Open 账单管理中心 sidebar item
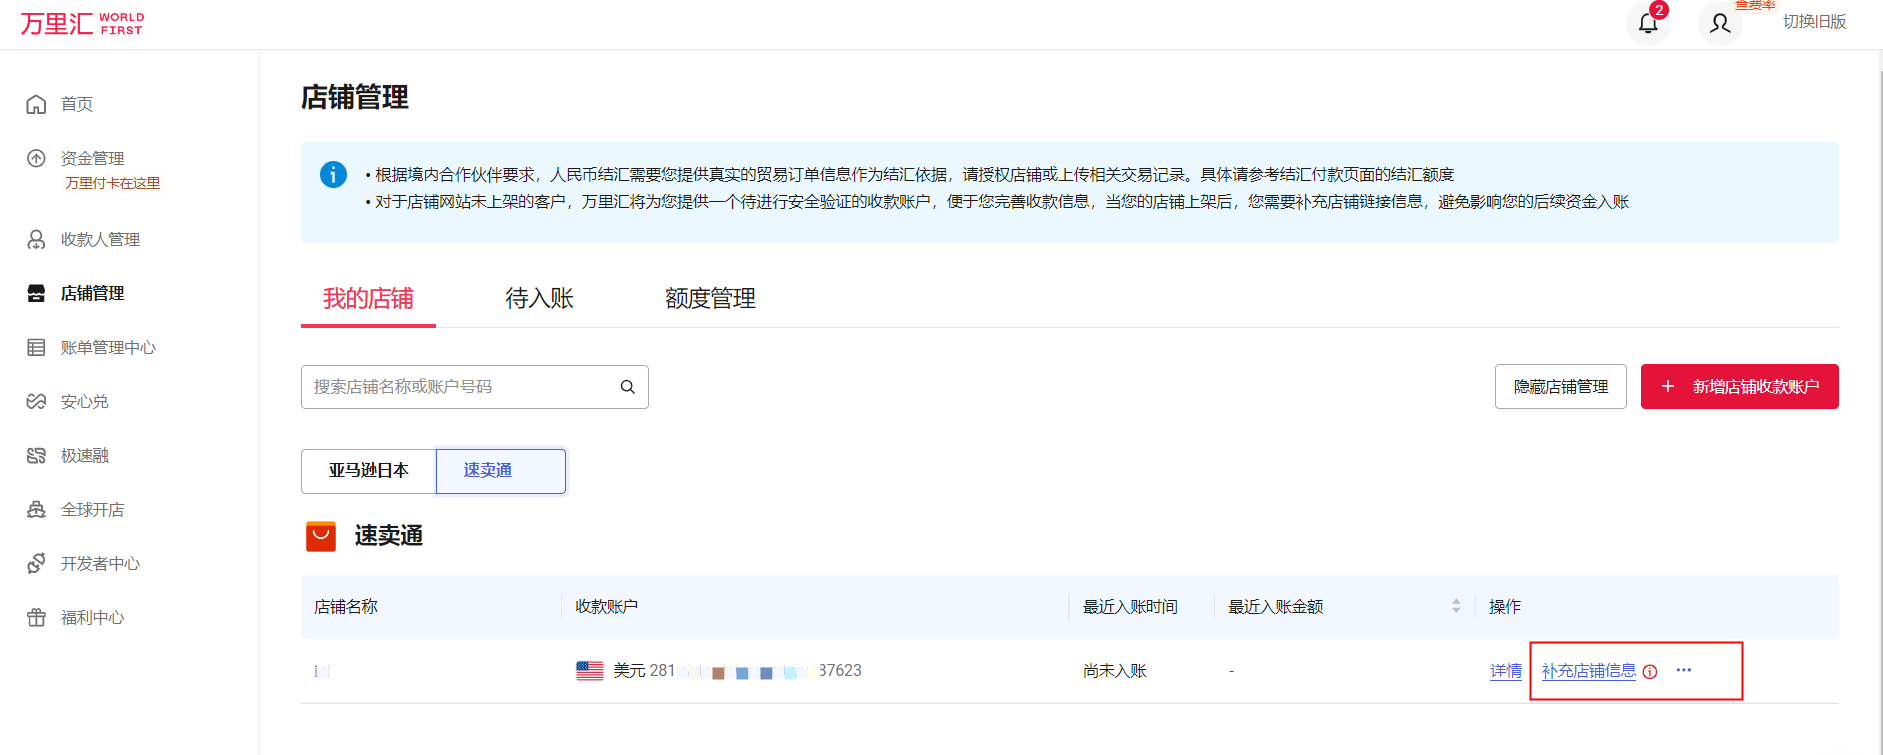 coord(108,347)
